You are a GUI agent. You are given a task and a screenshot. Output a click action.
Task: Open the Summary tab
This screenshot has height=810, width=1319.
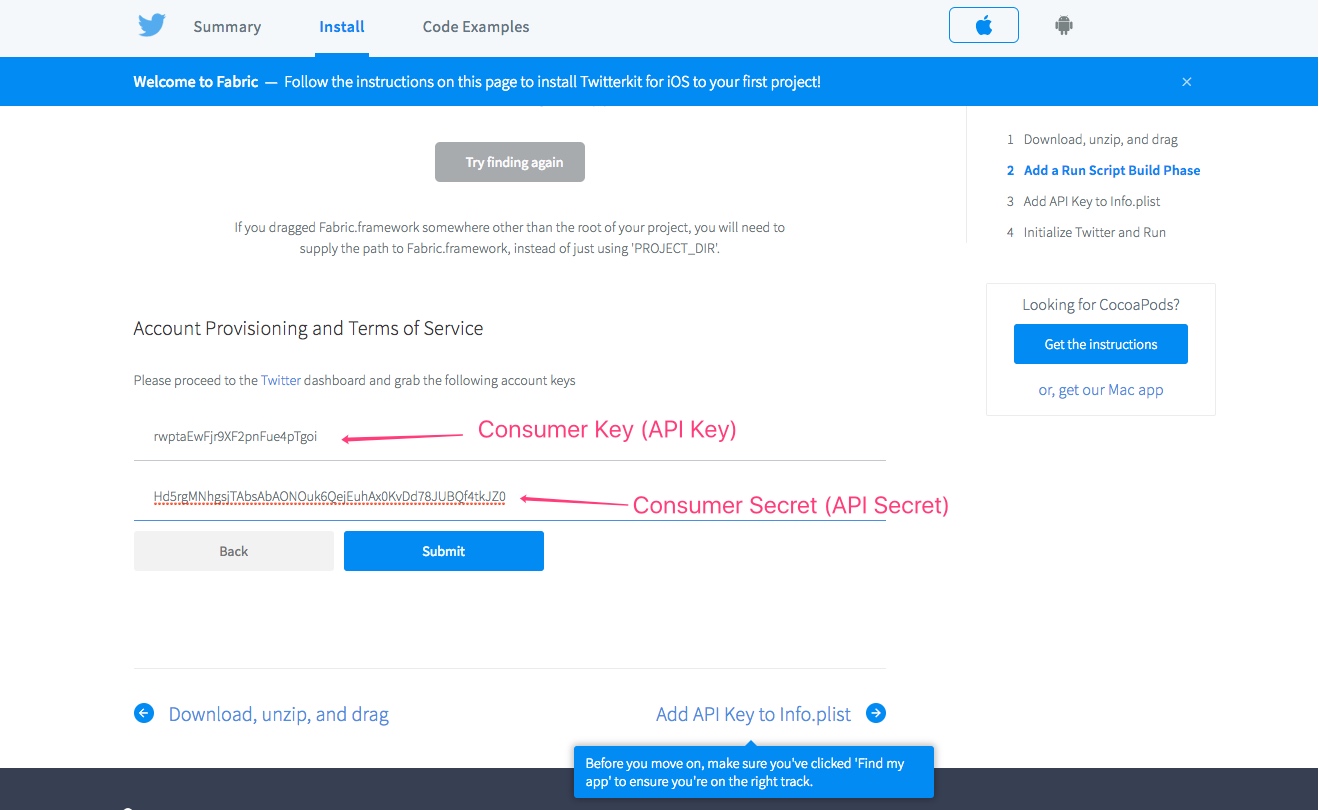tap(227, 27)
